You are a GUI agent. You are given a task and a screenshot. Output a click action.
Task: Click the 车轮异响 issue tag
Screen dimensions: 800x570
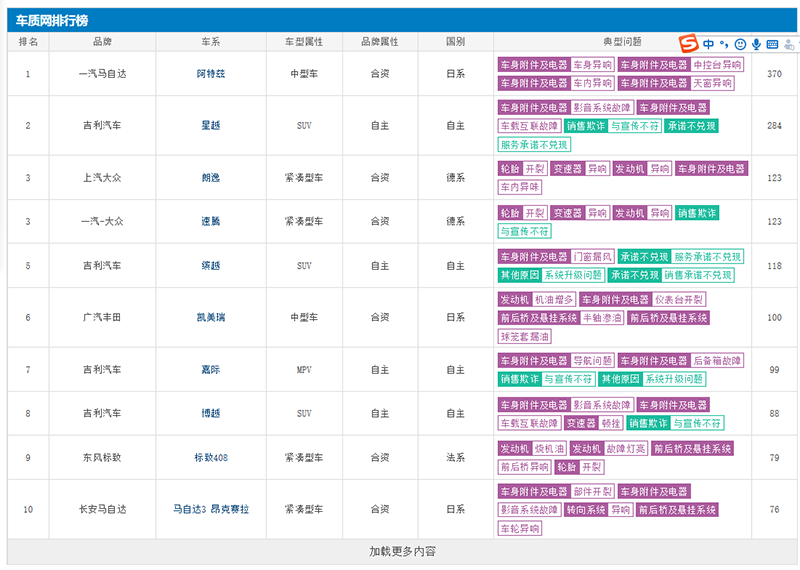click(519, 529)
